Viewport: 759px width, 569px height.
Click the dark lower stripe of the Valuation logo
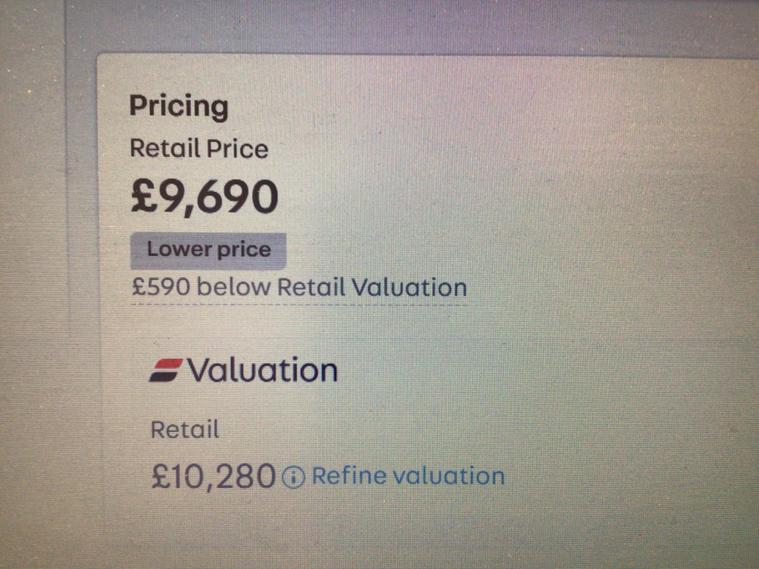coord(164,376)
